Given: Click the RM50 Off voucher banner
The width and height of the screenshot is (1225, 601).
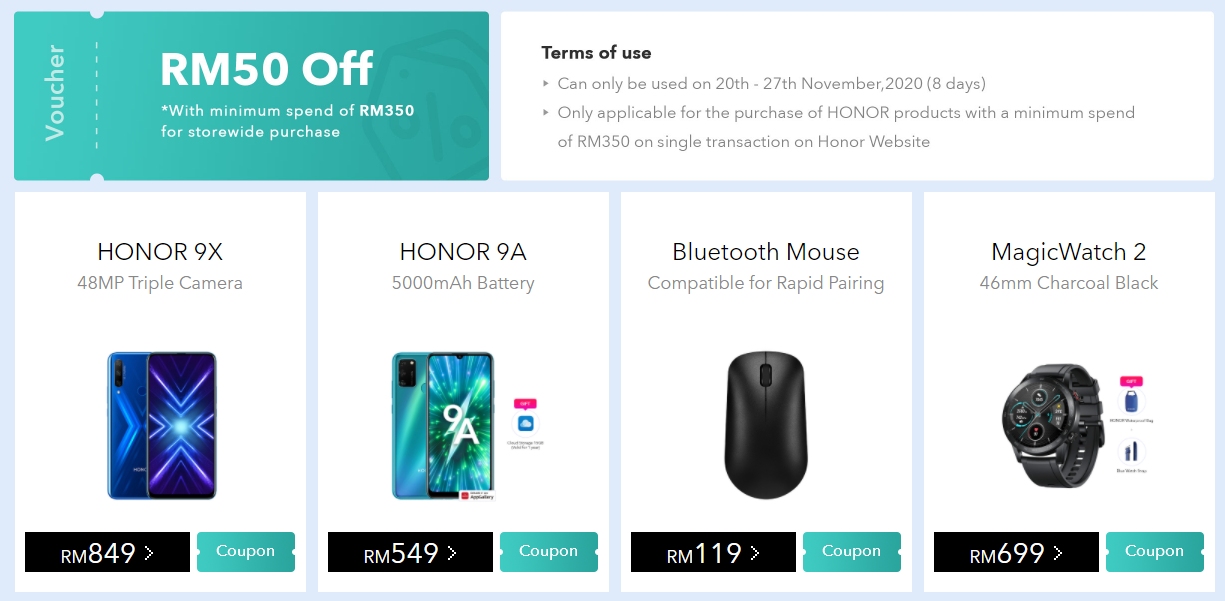Looking at the screenshot, I should (x=251, y=96).
